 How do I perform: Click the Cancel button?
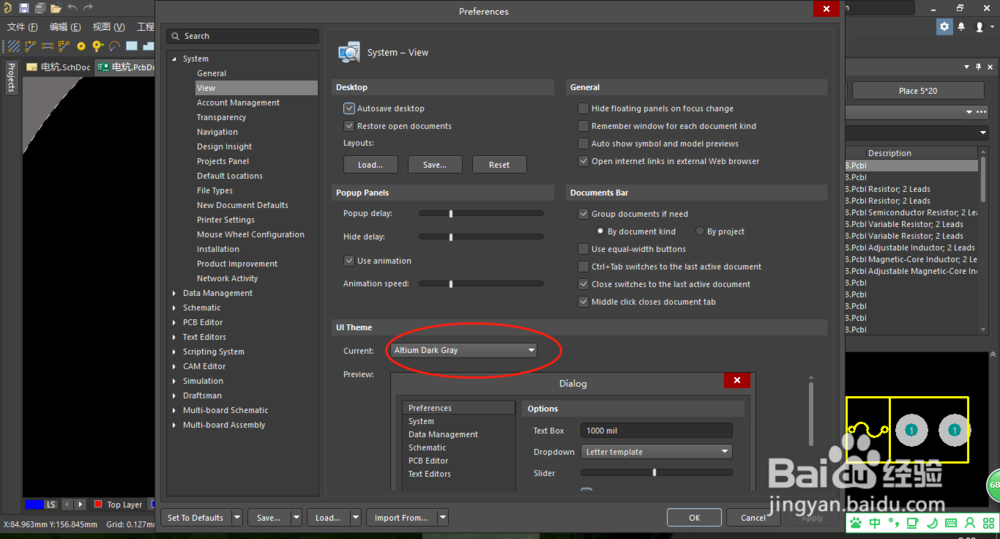tap(753, 517)
